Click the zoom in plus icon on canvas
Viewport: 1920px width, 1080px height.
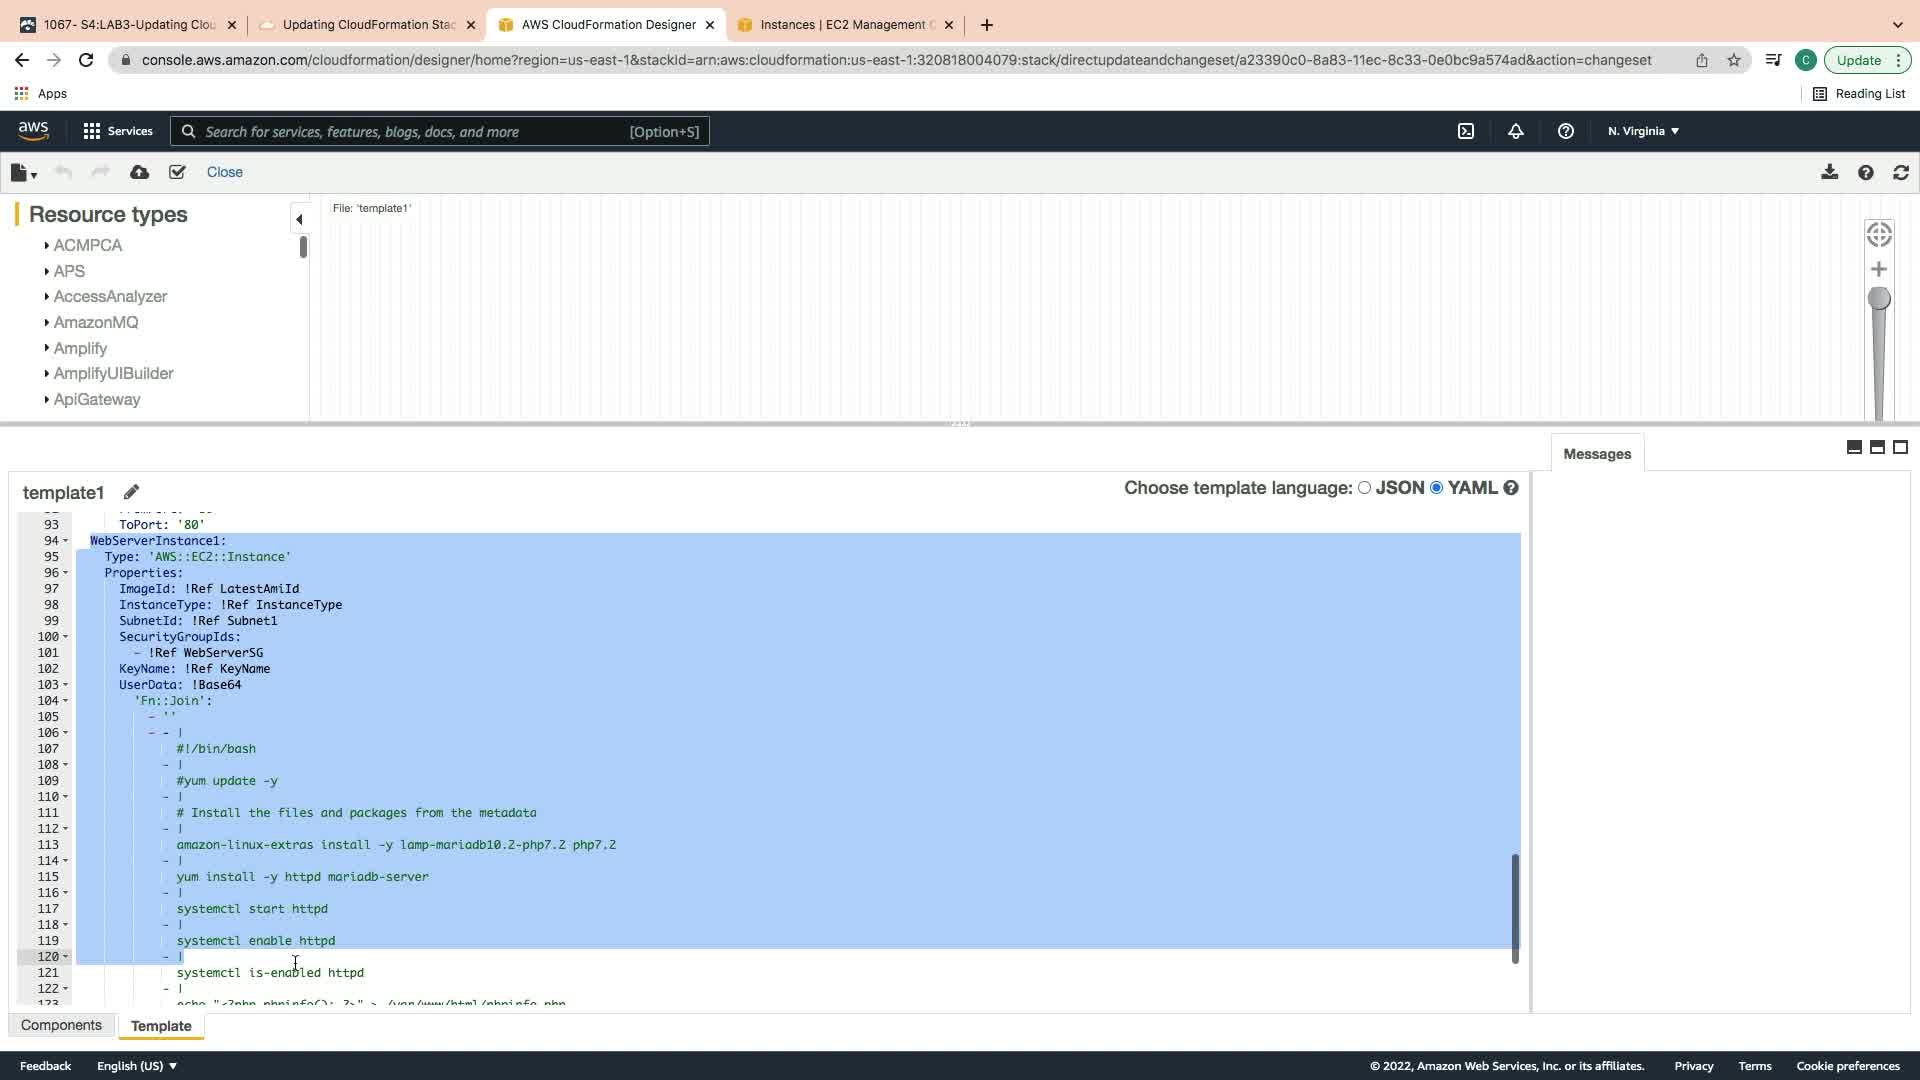tap(1878, 269)
